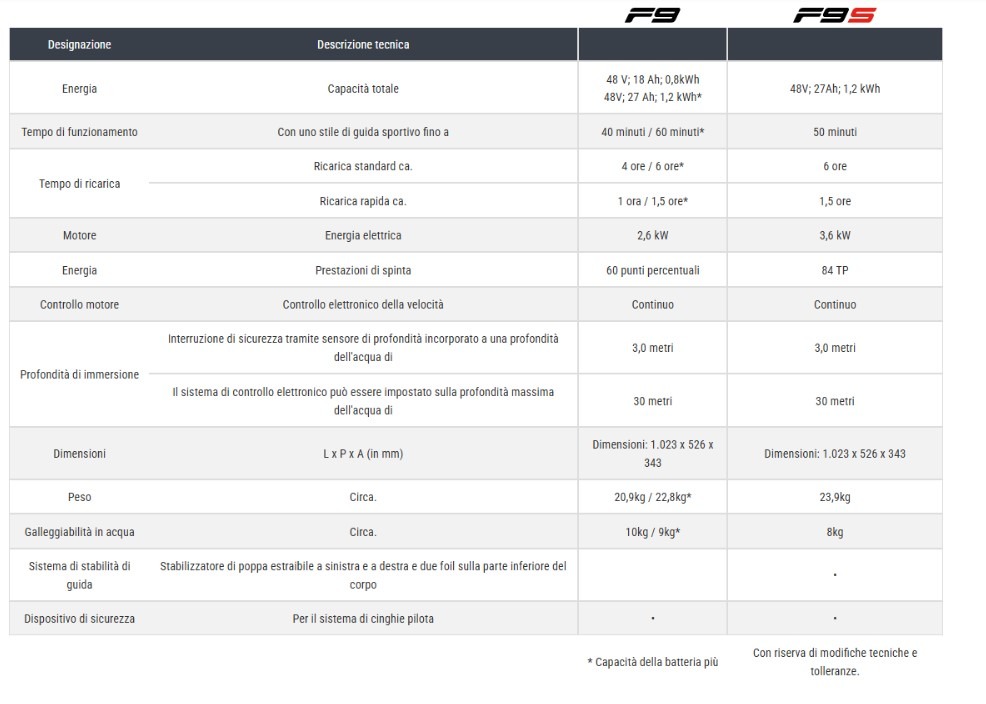This screenshot has height=704, width=986.
Task: Click the Dimensioni row label
Action: coord(79,454)
